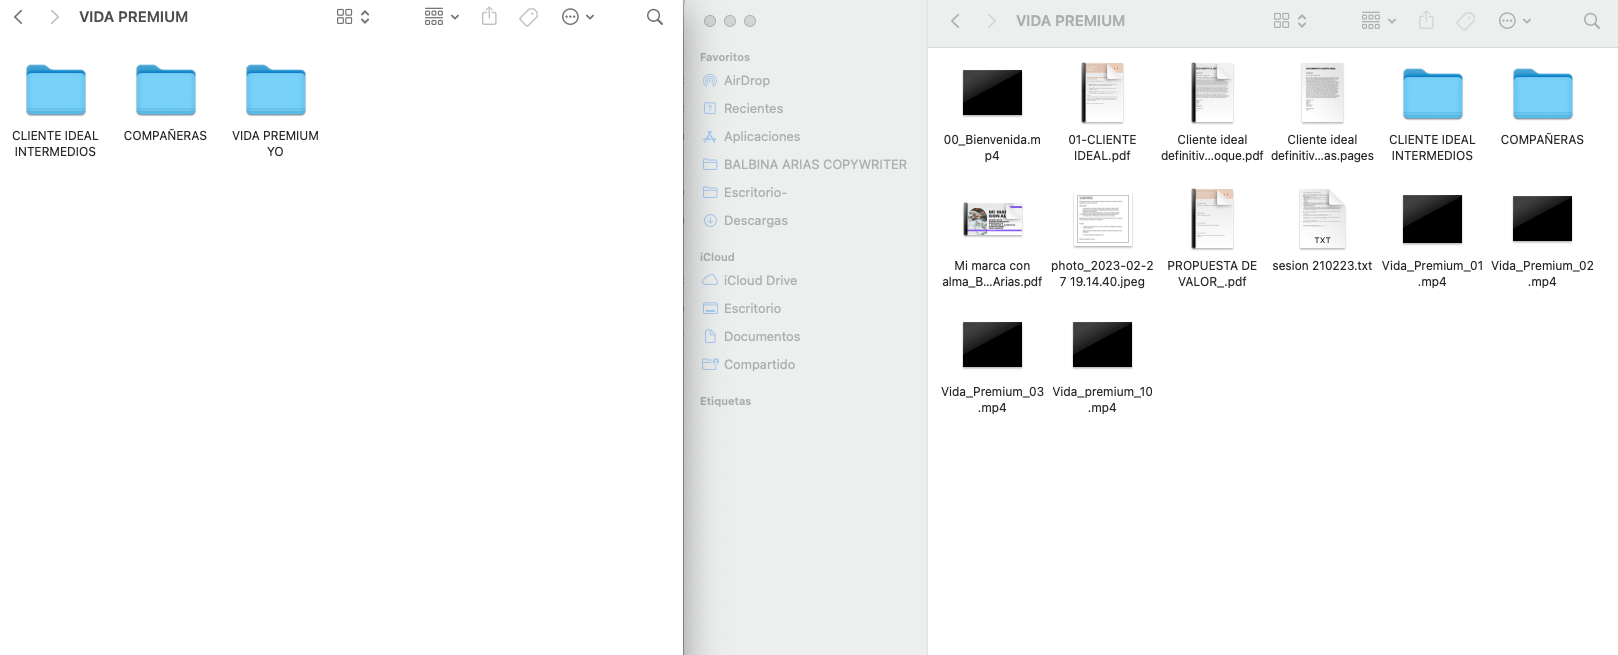
Task: Open Descargas from the sidebar favorites
Action: click(x=755, y=221)
